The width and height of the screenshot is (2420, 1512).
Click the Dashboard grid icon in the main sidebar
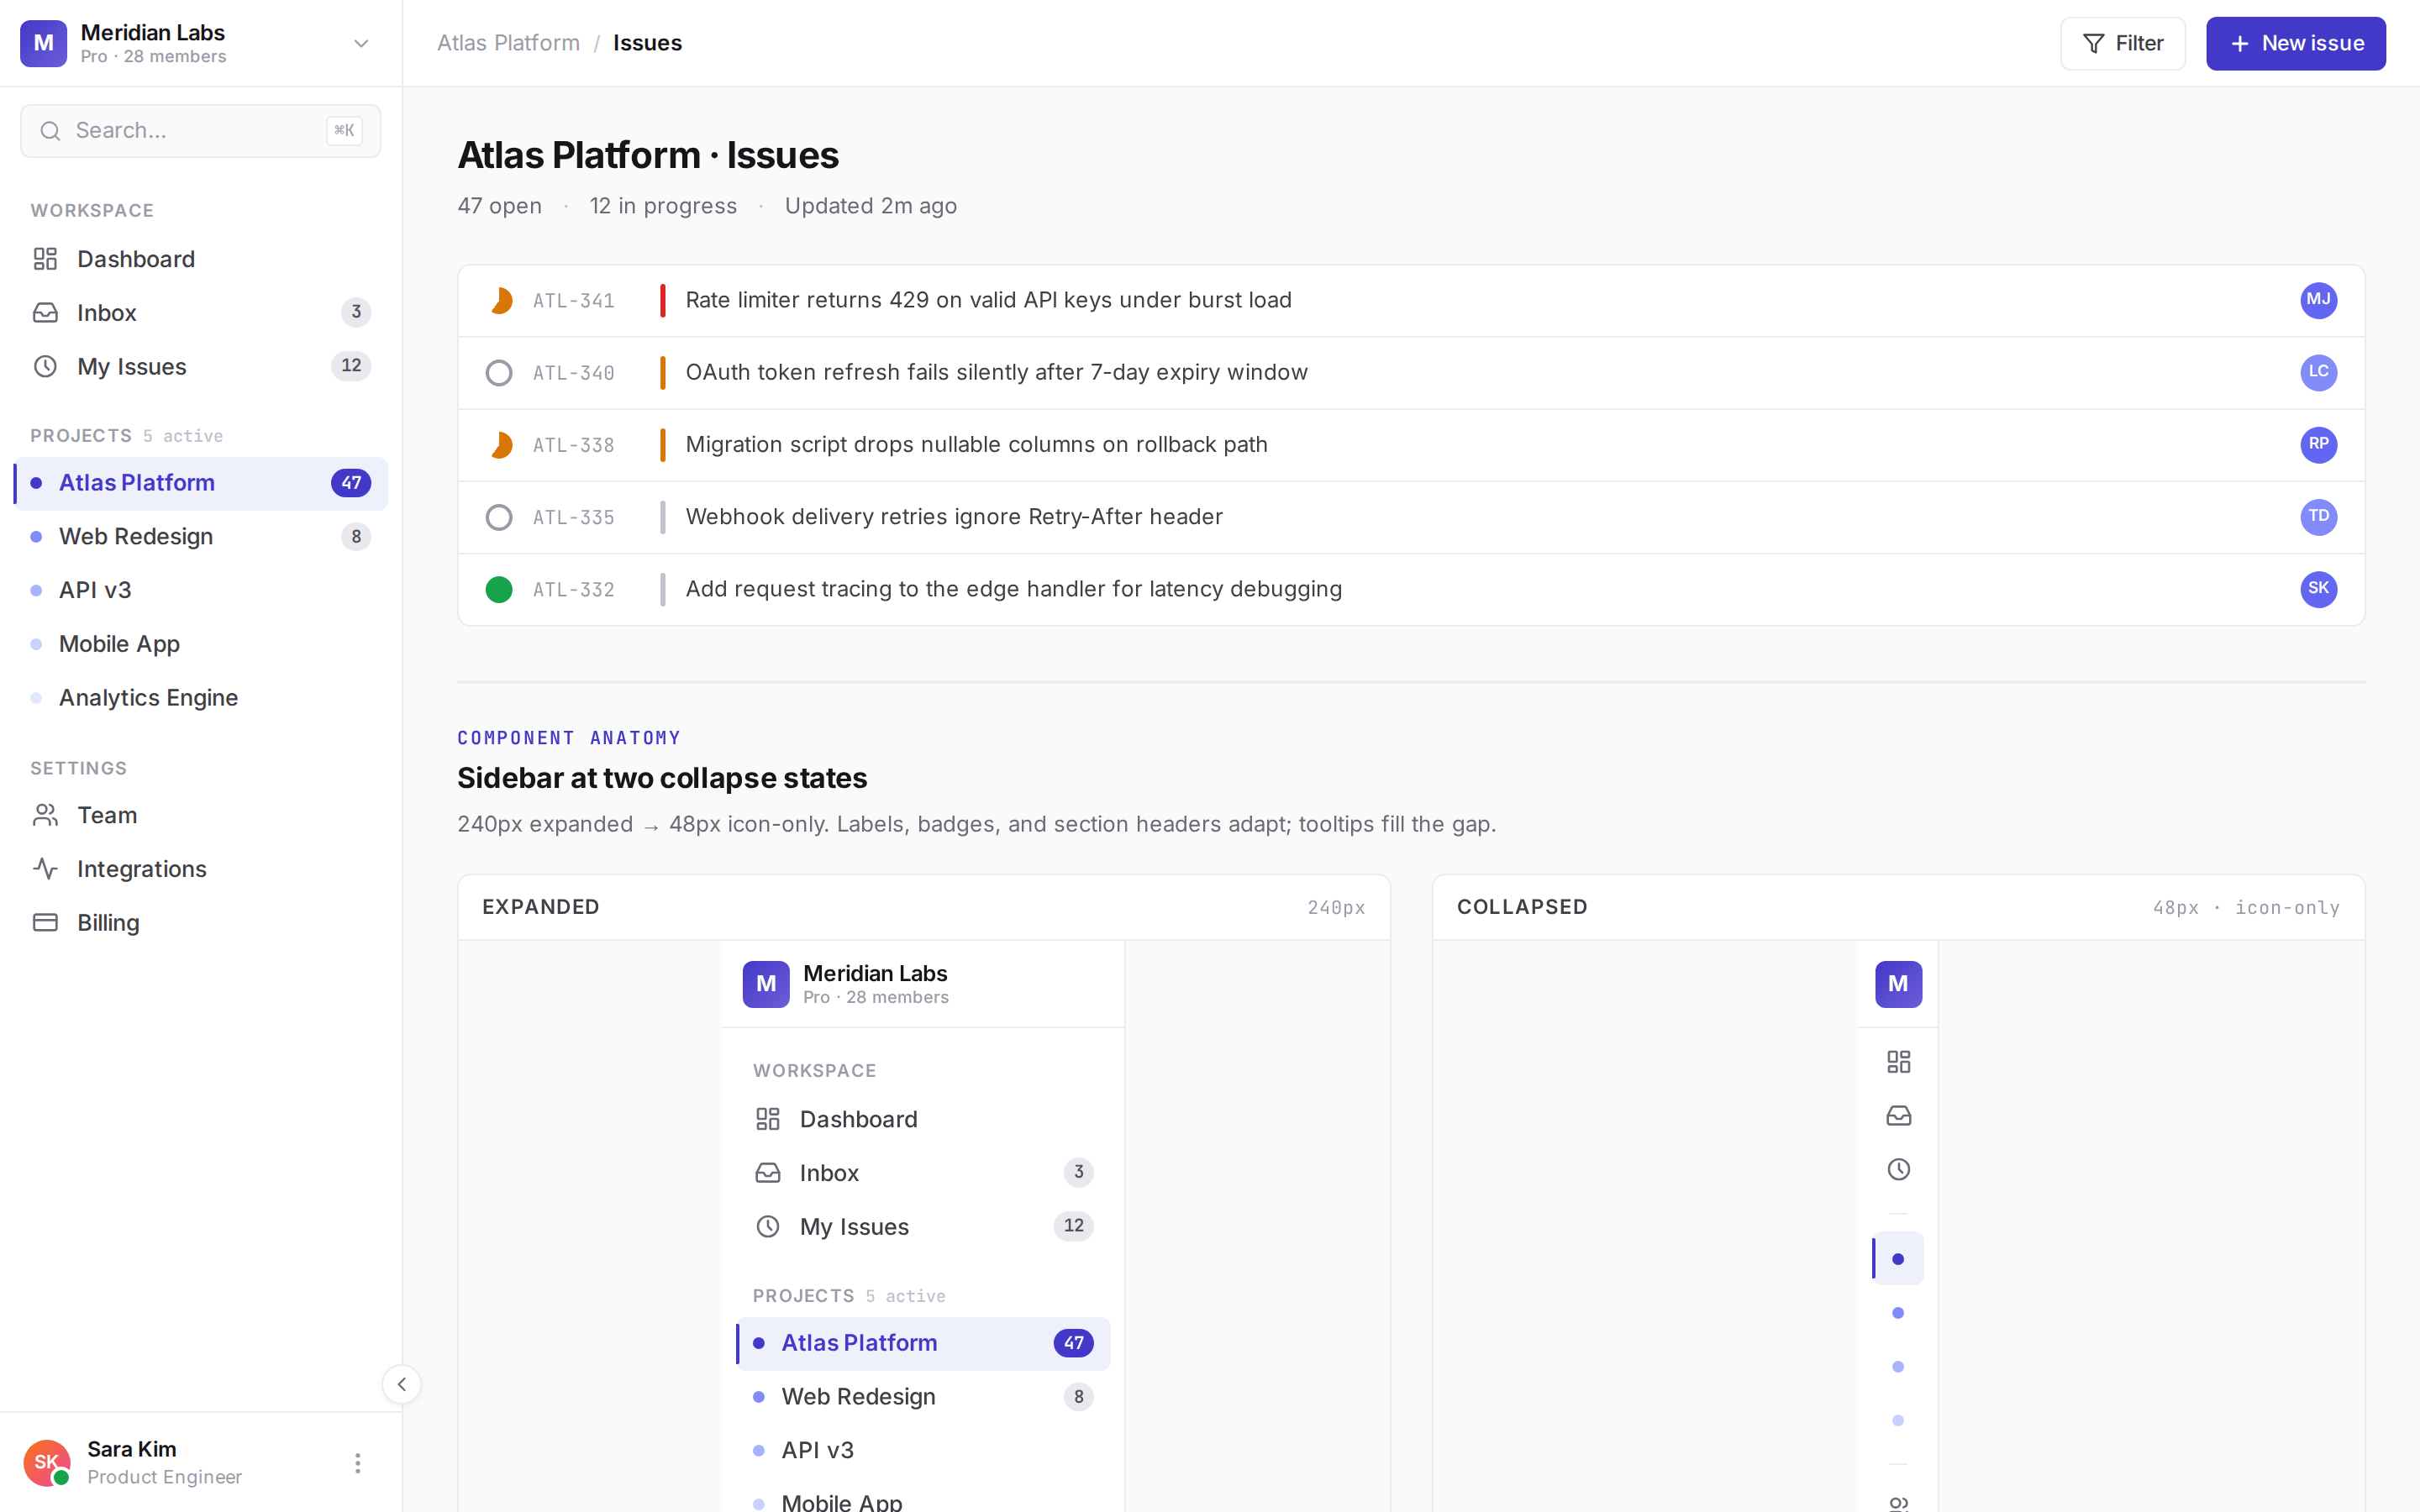coord(45,259)
